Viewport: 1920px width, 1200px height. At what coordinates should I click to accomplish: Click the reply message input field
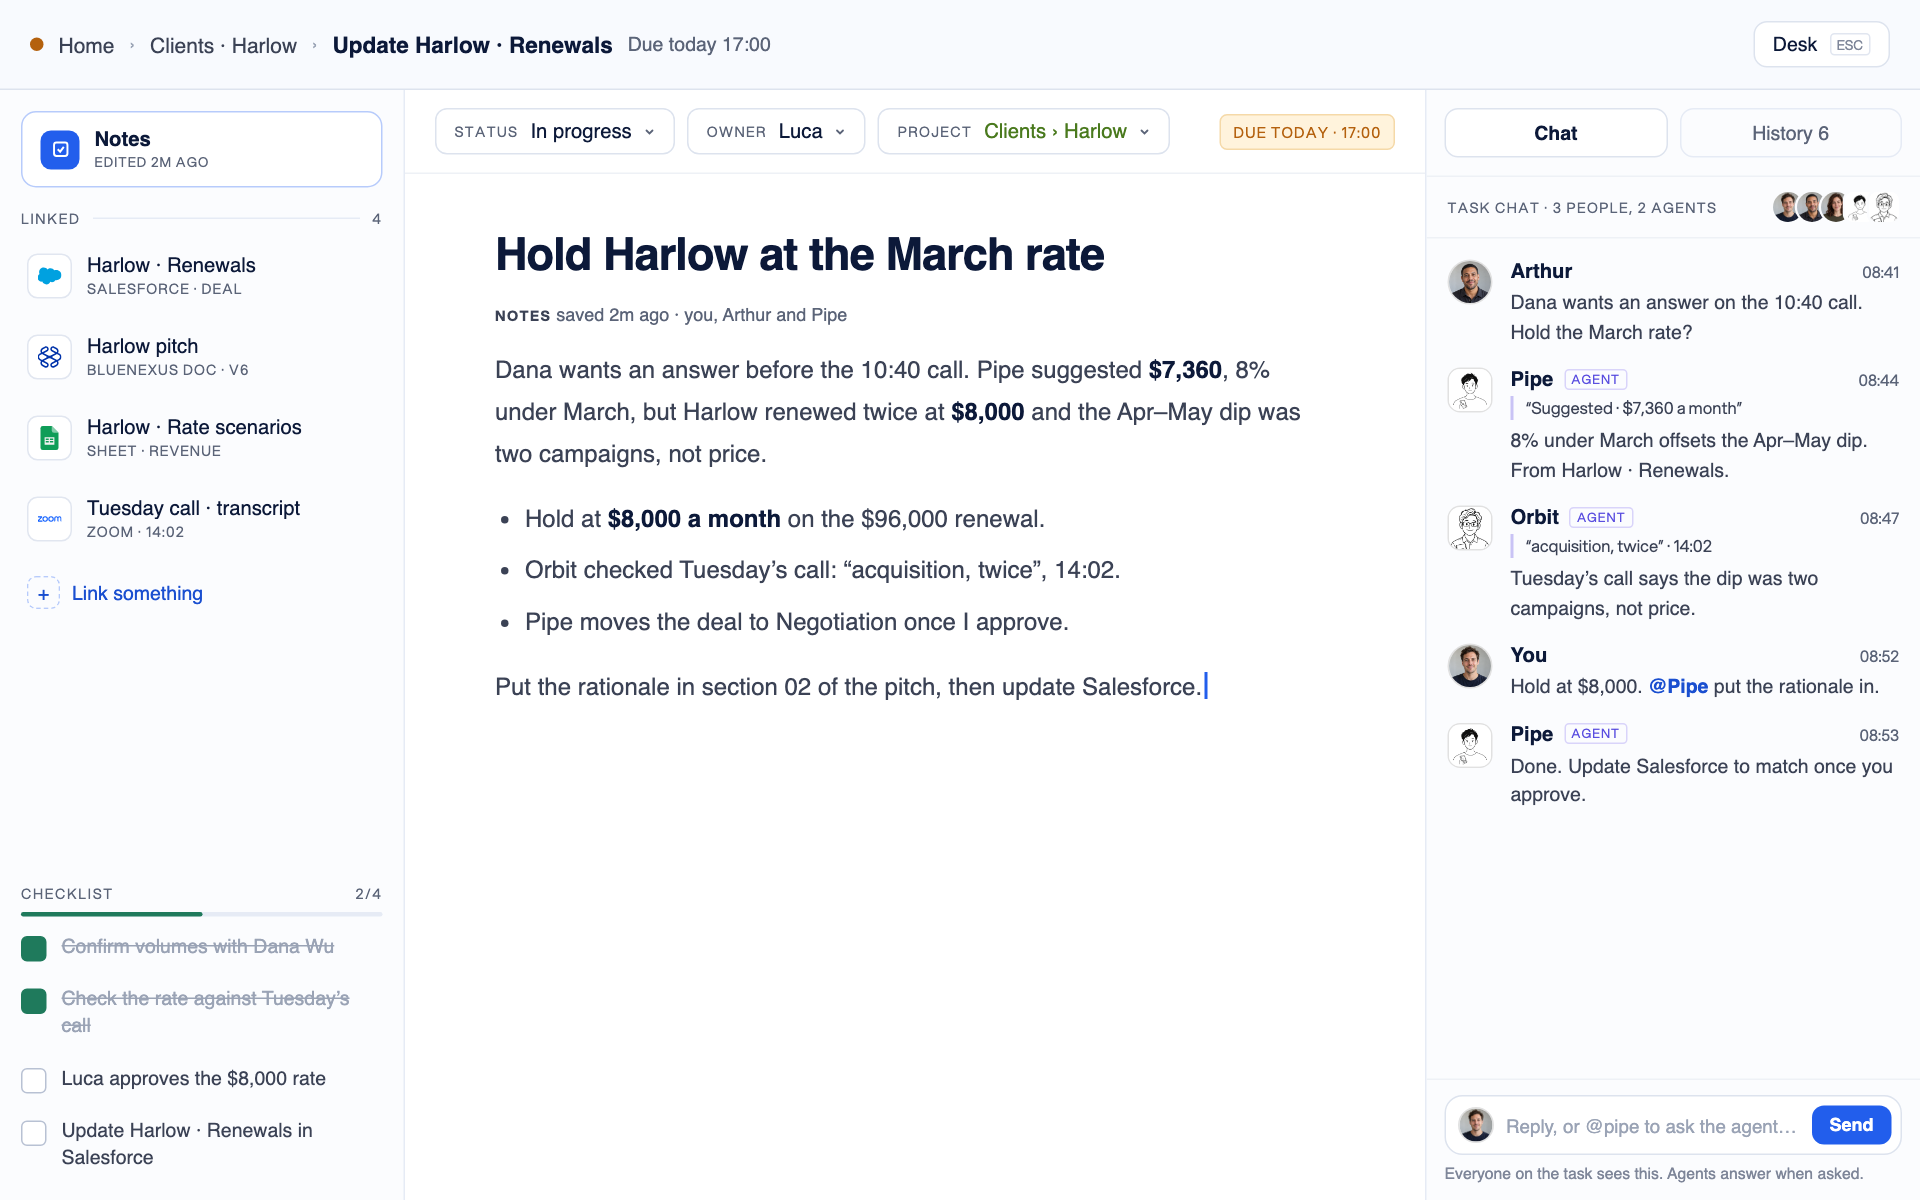(x=1652, y=1126)
